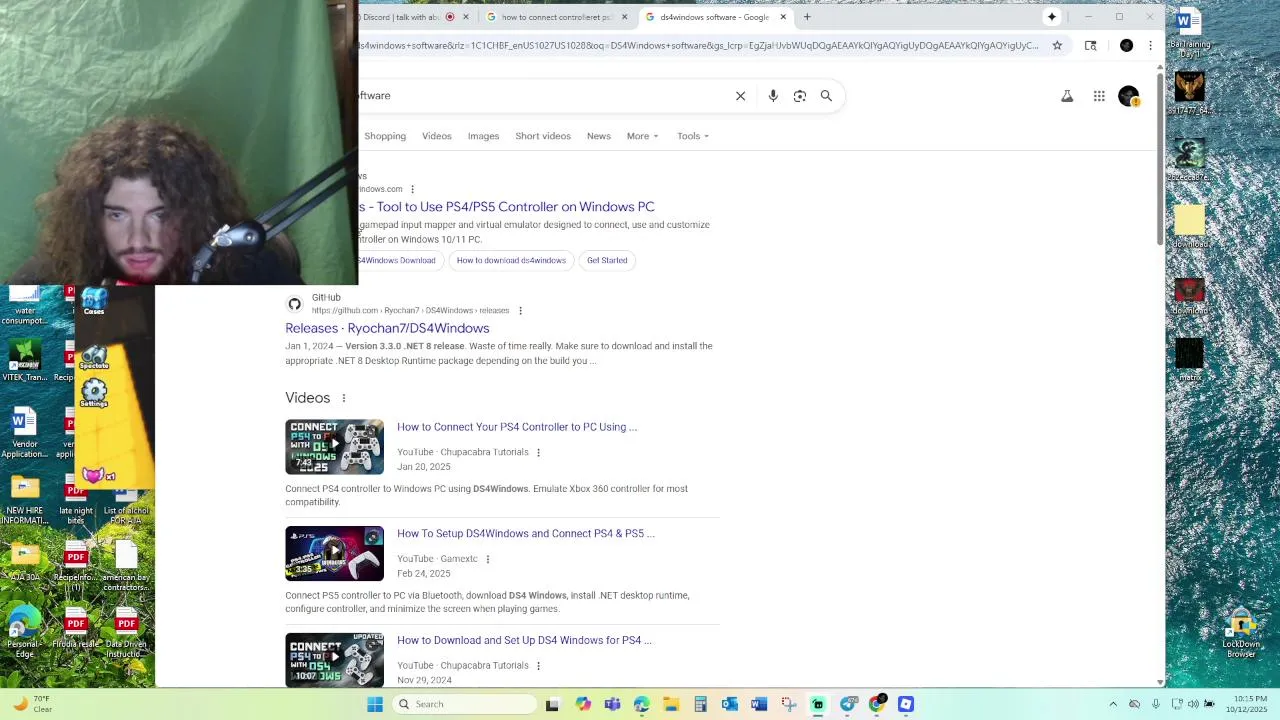Select LockDown Browser desktop icon
This screenshot has width=1280, height=720.
1241,635
